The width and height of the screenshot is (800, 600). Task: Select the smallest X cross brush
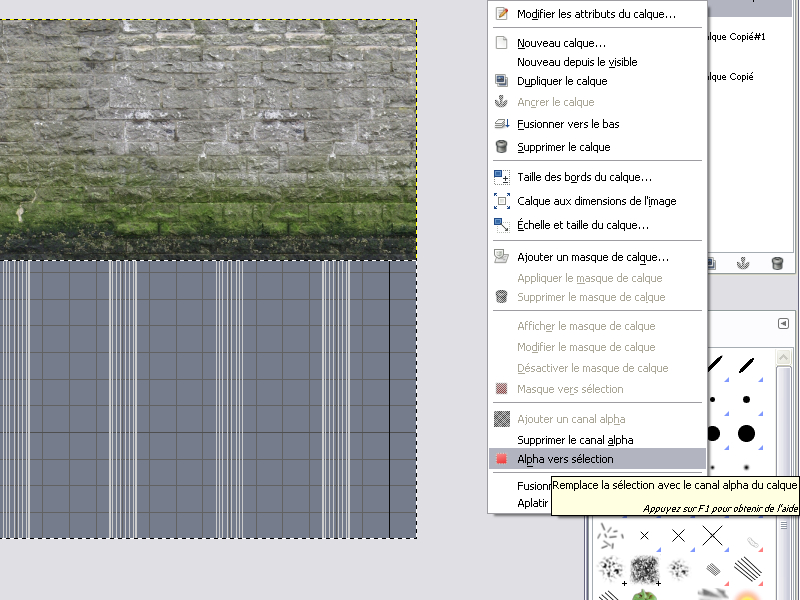click(x=644, y=535)
